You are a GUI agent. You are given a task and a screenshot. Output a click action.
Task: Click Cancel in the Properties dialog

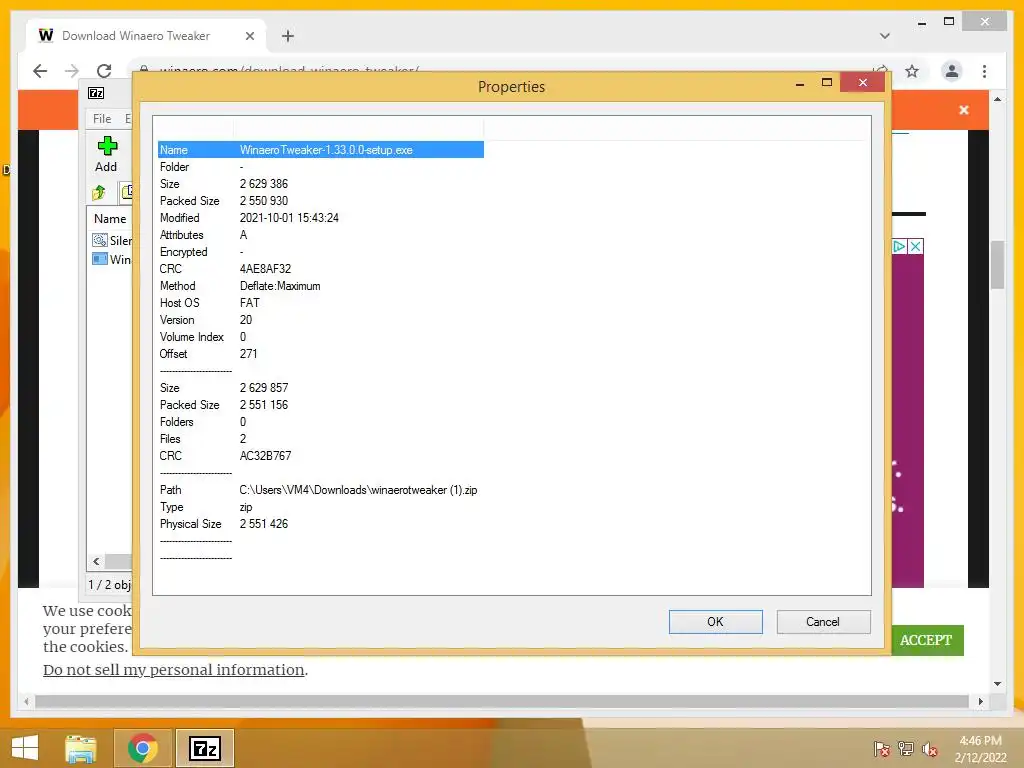click(x=824, y=622)
